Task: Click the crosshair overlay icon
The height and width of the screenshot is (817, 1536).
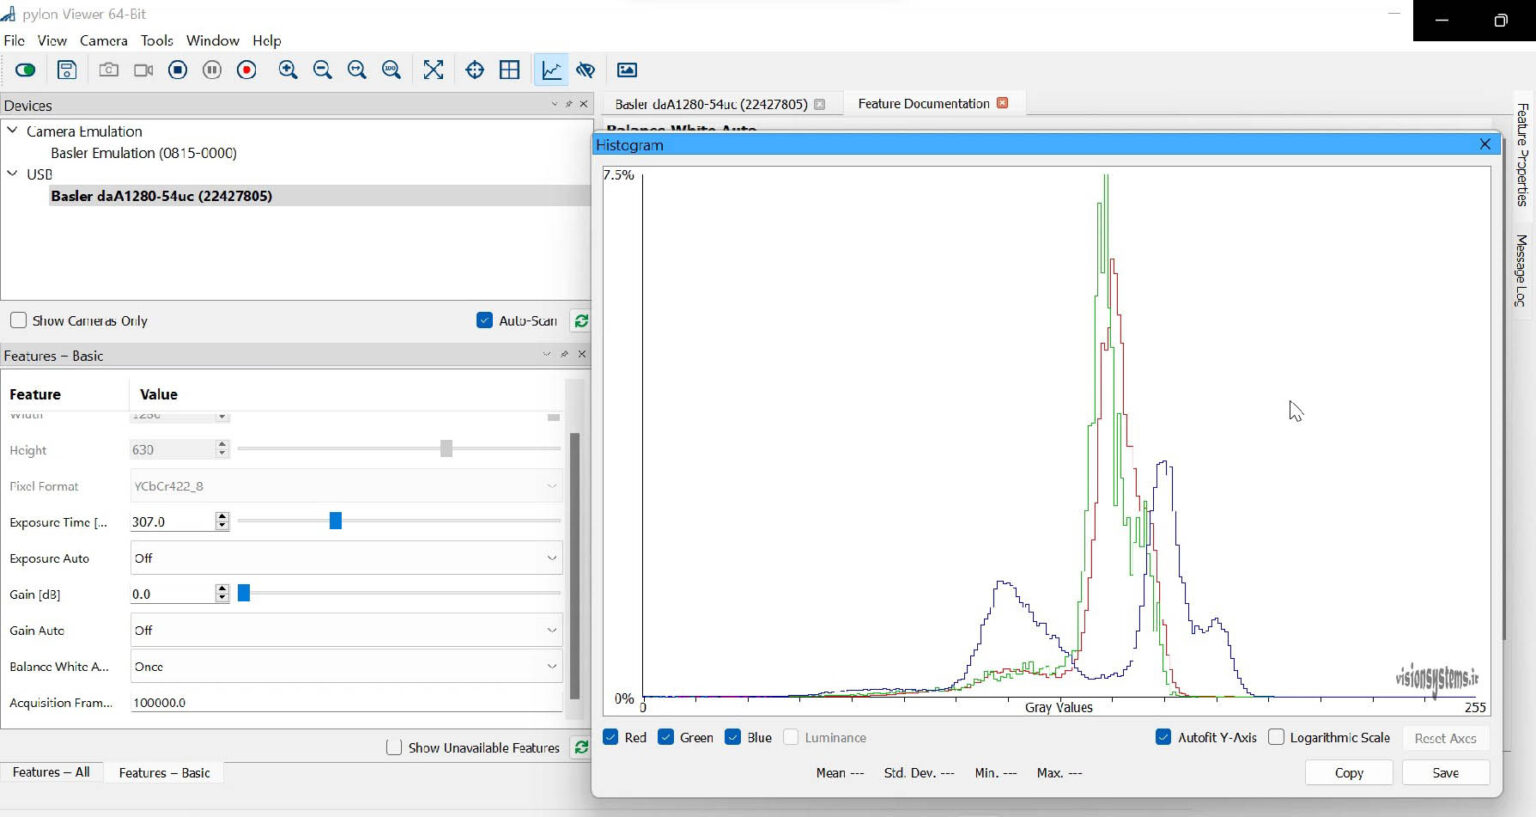Action: (x=475, y=70)
